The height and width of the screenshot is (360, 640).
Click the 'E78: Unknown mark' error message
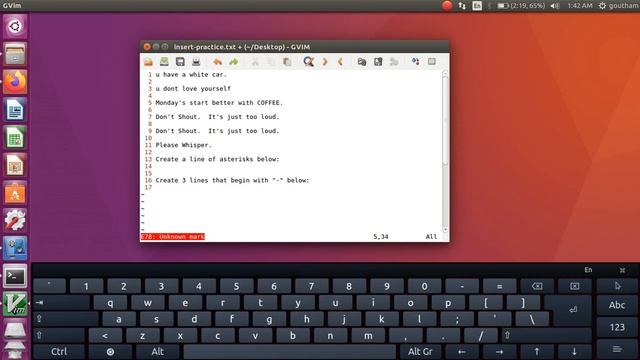tap(173, 237)
